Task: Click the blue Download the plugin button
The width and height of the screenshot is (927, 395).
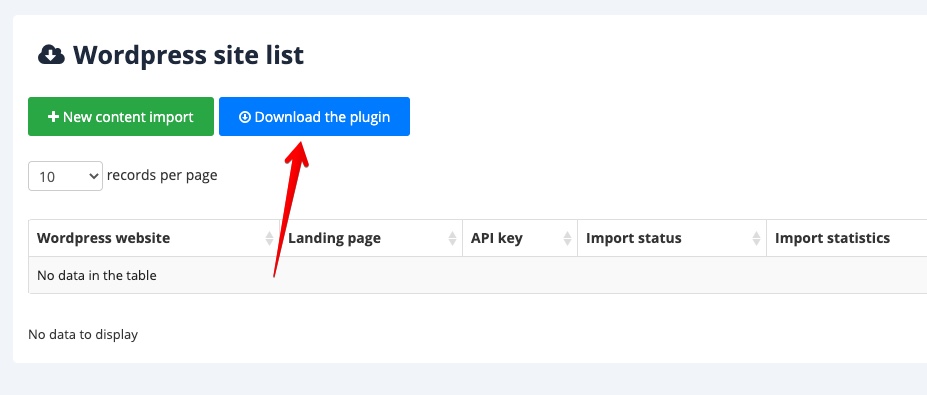Action: 315,116
